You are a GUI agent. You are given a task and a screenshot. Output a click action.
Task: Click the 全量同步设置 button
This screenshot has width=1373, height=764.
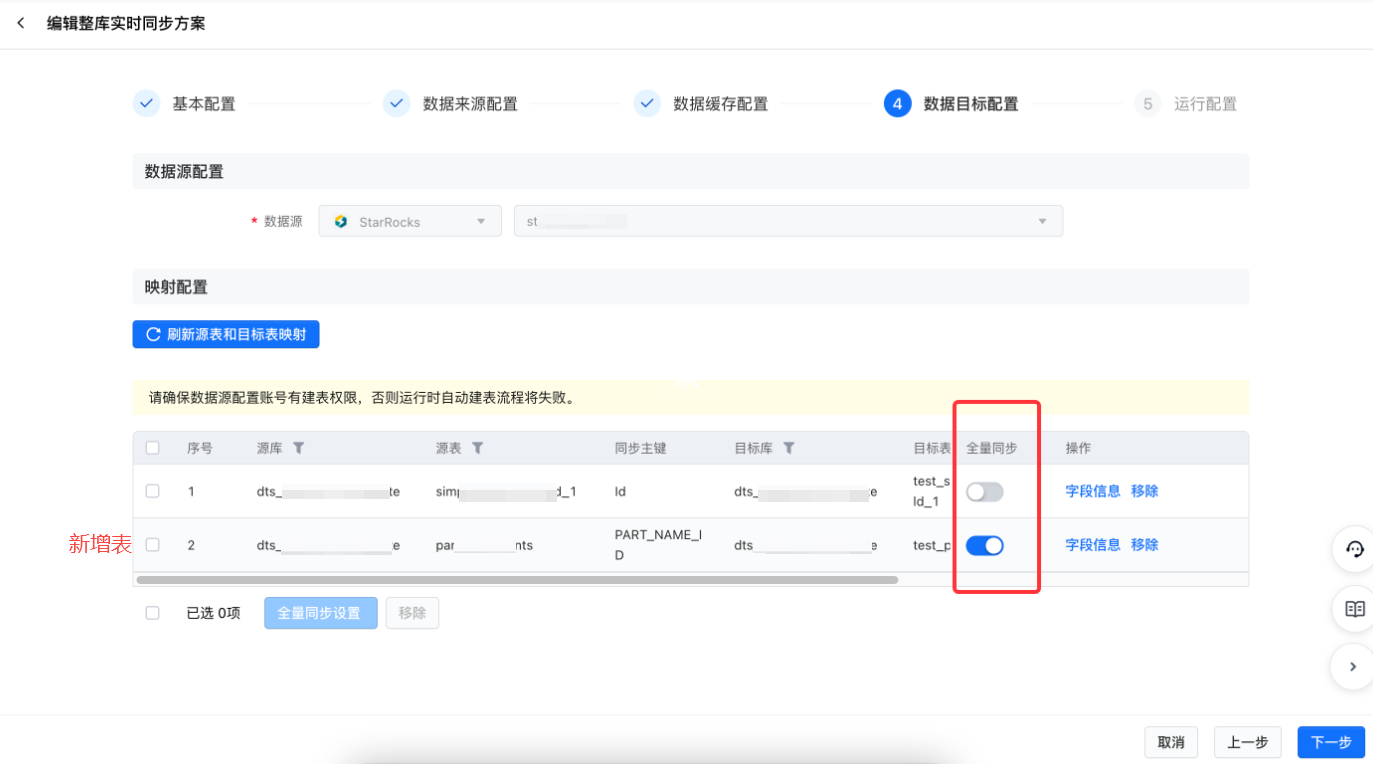click(321, 613)
